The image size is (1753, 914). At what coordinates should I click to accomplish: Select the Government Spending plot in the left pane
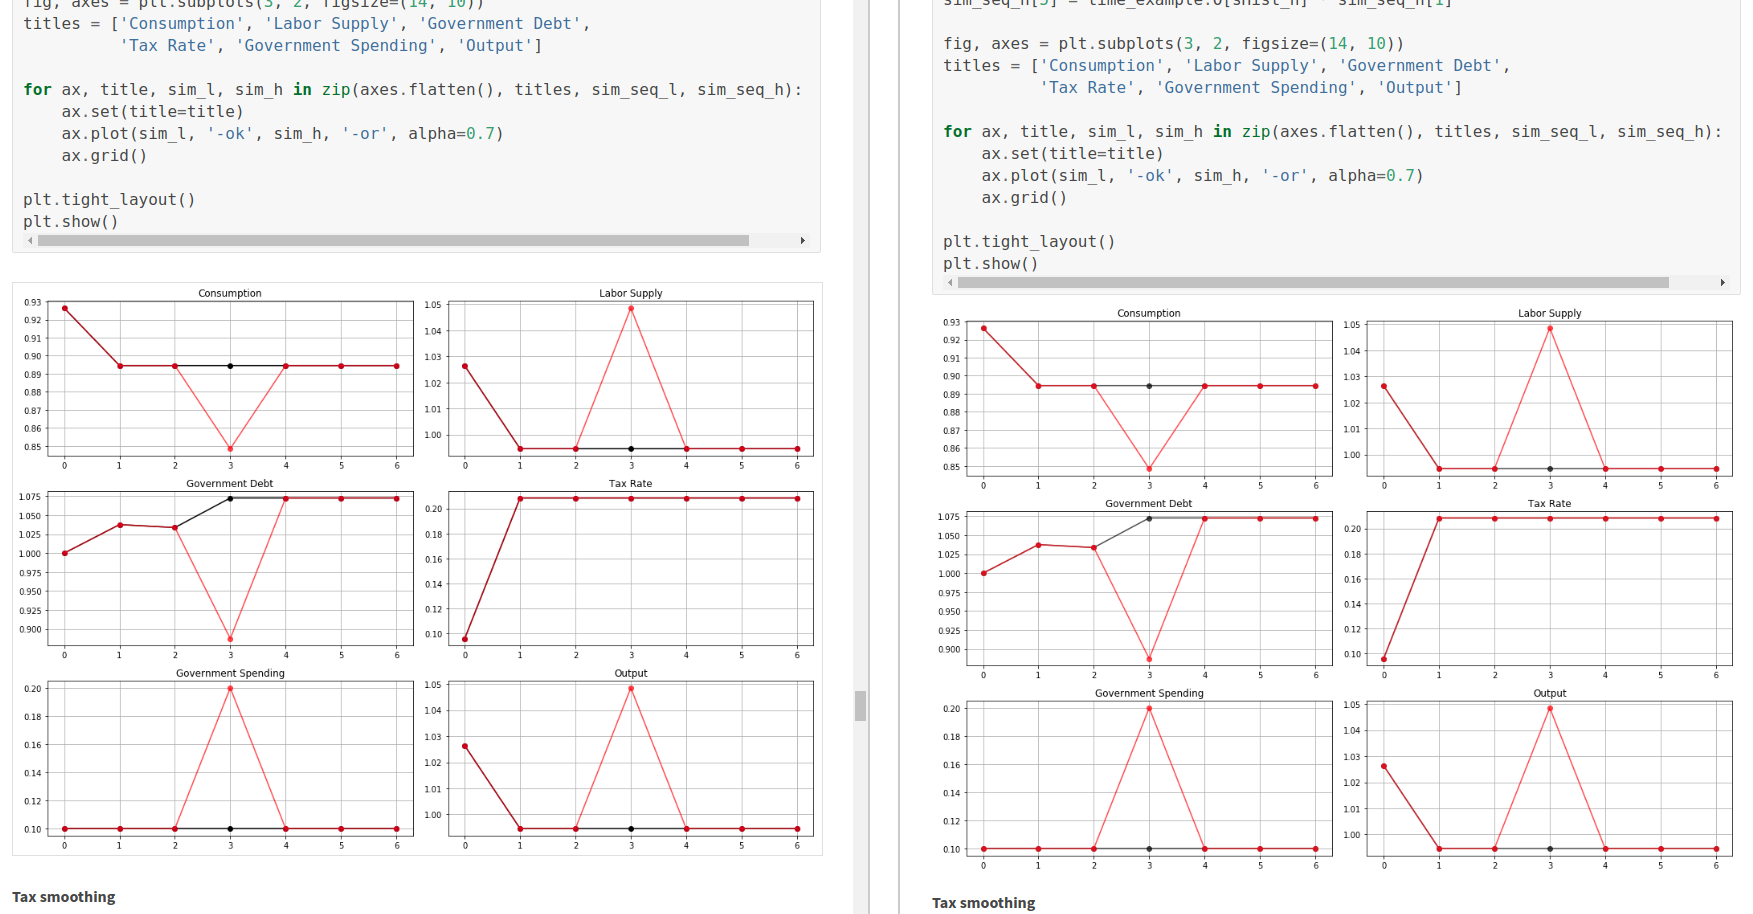[230, 758]
